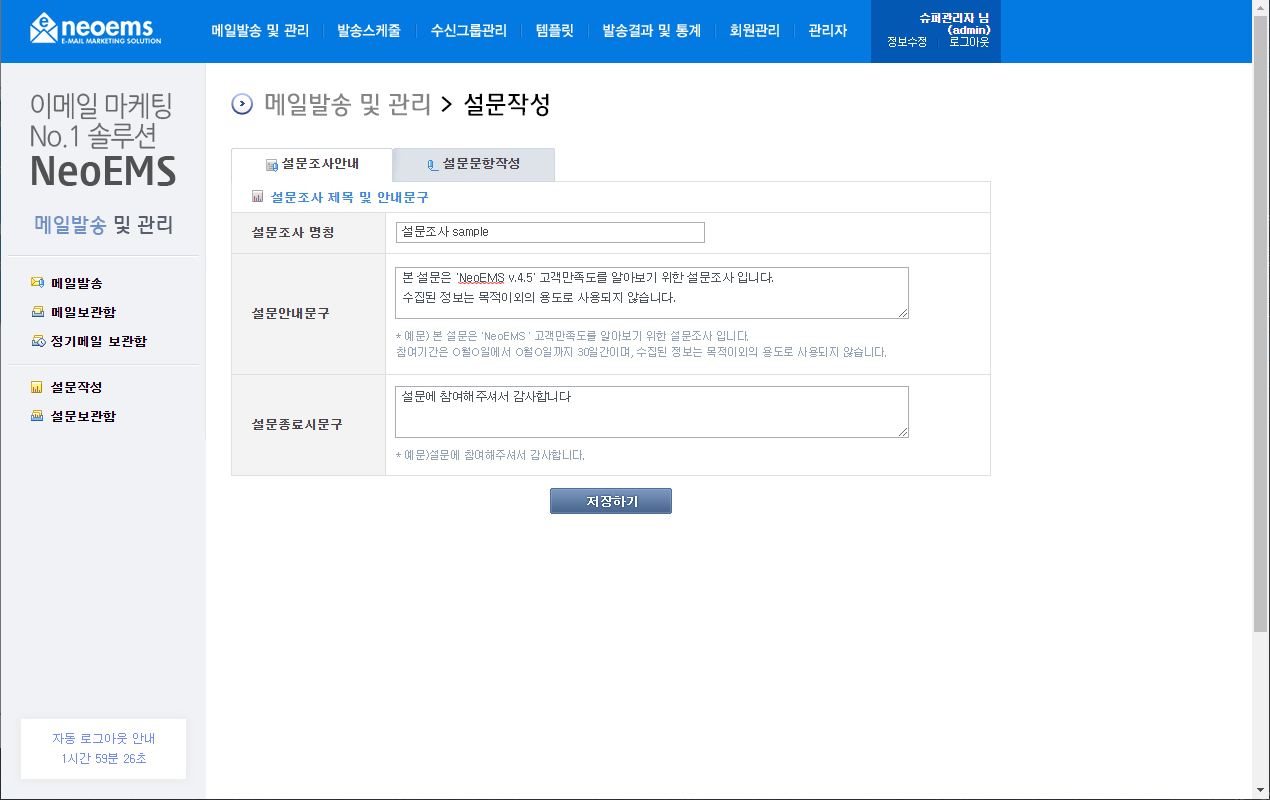Open the 발송스케줄 menu
The image size is (1270, 800).
tap(369, 31)
